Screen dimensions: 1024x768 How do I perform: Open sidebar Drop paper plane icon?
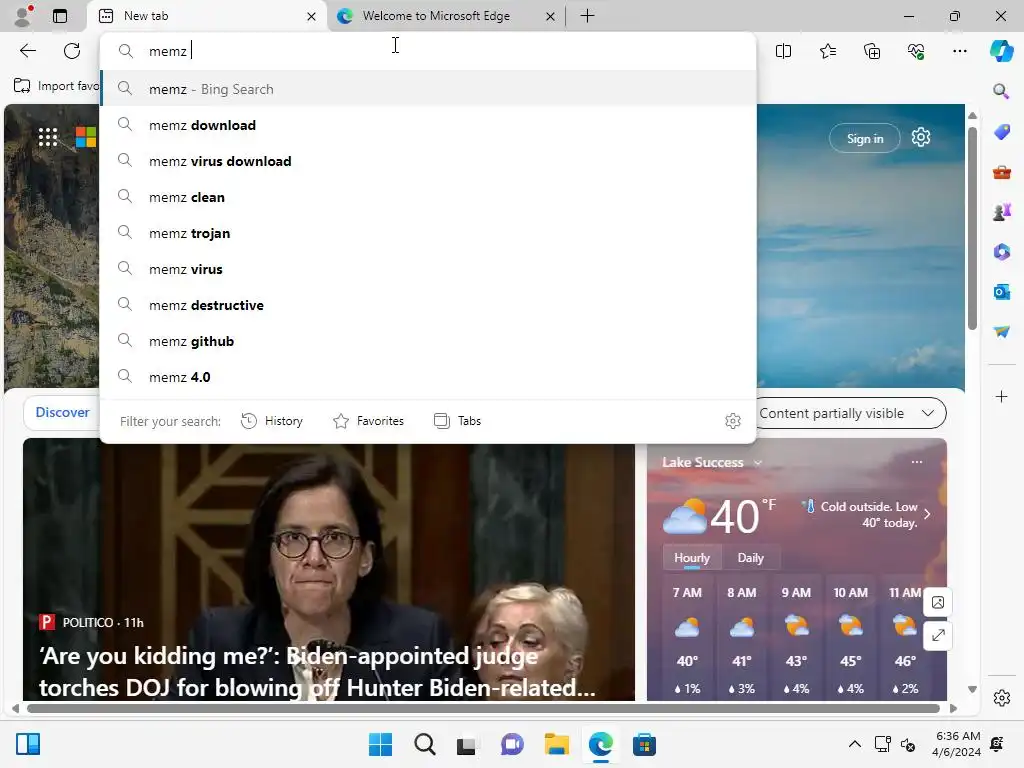point(1001,332)
